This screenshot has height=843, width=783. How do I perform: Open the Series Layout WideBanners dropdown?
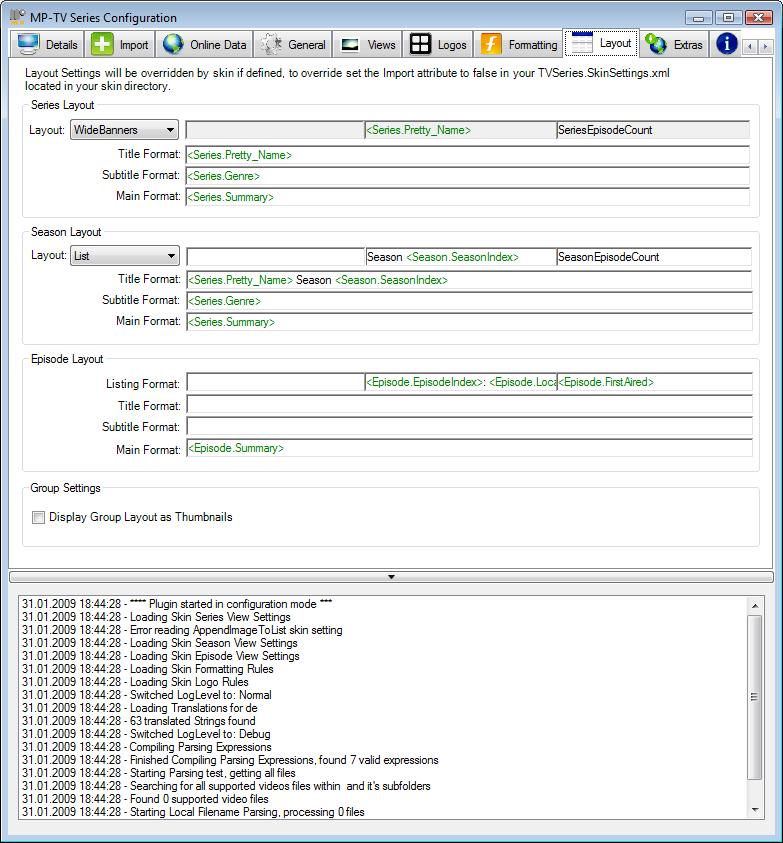(x=124, y=130)
